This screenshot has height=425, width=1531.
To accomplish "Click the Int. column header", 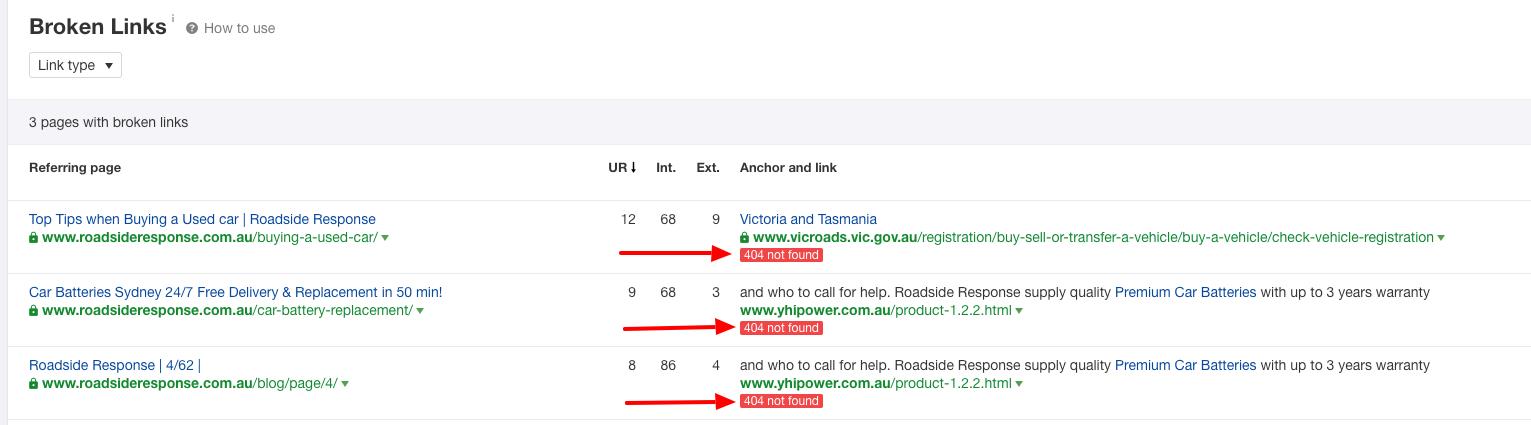I will (x=666, y=168).
